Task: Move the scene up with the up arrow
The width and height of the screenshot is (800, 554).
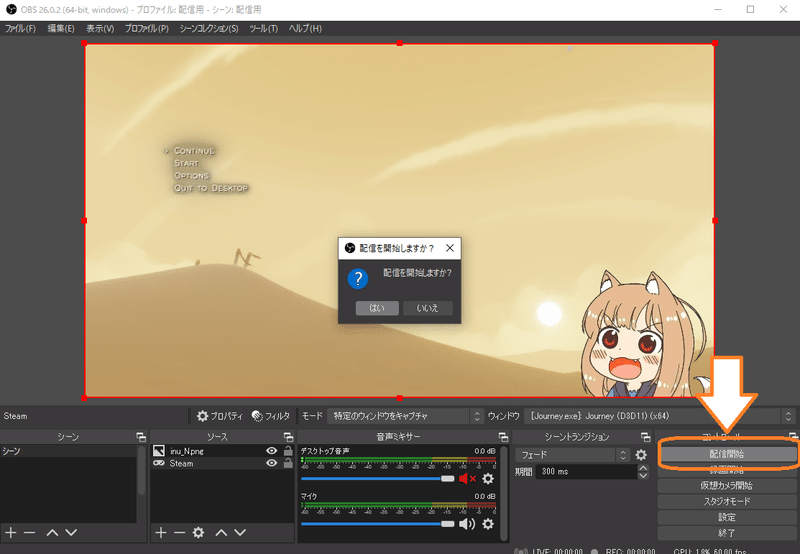Action: coord(52,533)
